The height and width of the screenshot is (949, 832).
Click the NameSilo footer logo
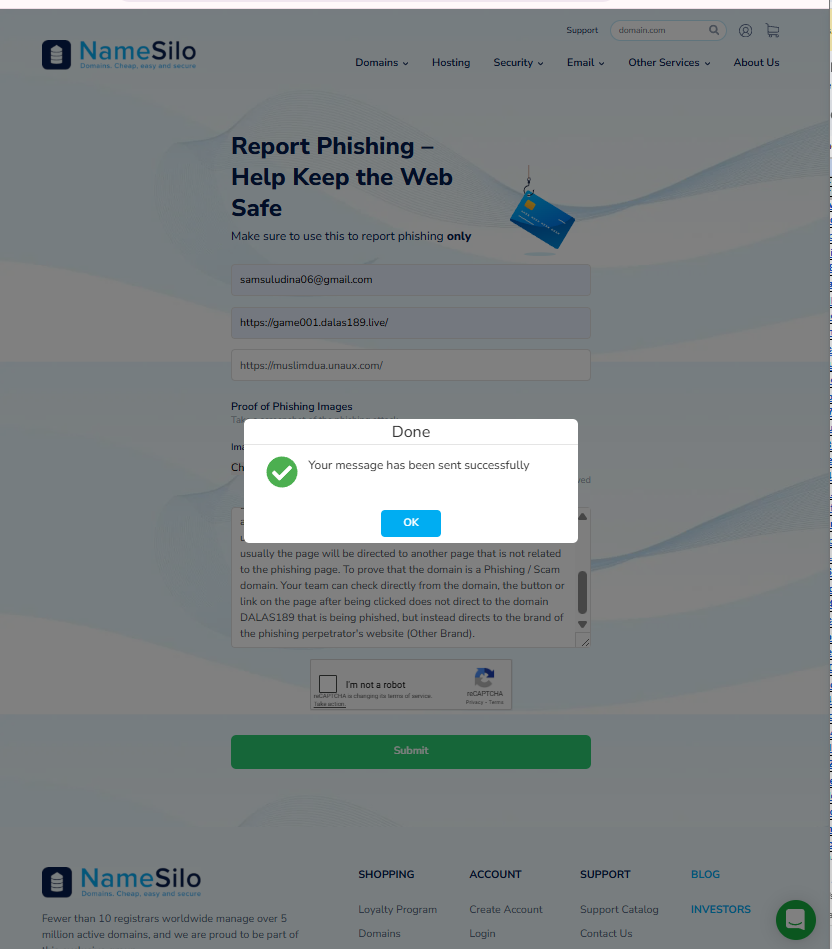(121, 882)
